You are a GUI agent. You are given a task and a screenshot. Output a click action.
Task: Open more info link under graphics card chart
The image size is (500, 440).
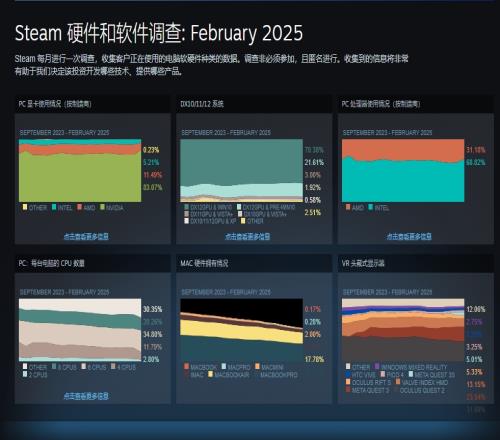click(x=86, y=236)
